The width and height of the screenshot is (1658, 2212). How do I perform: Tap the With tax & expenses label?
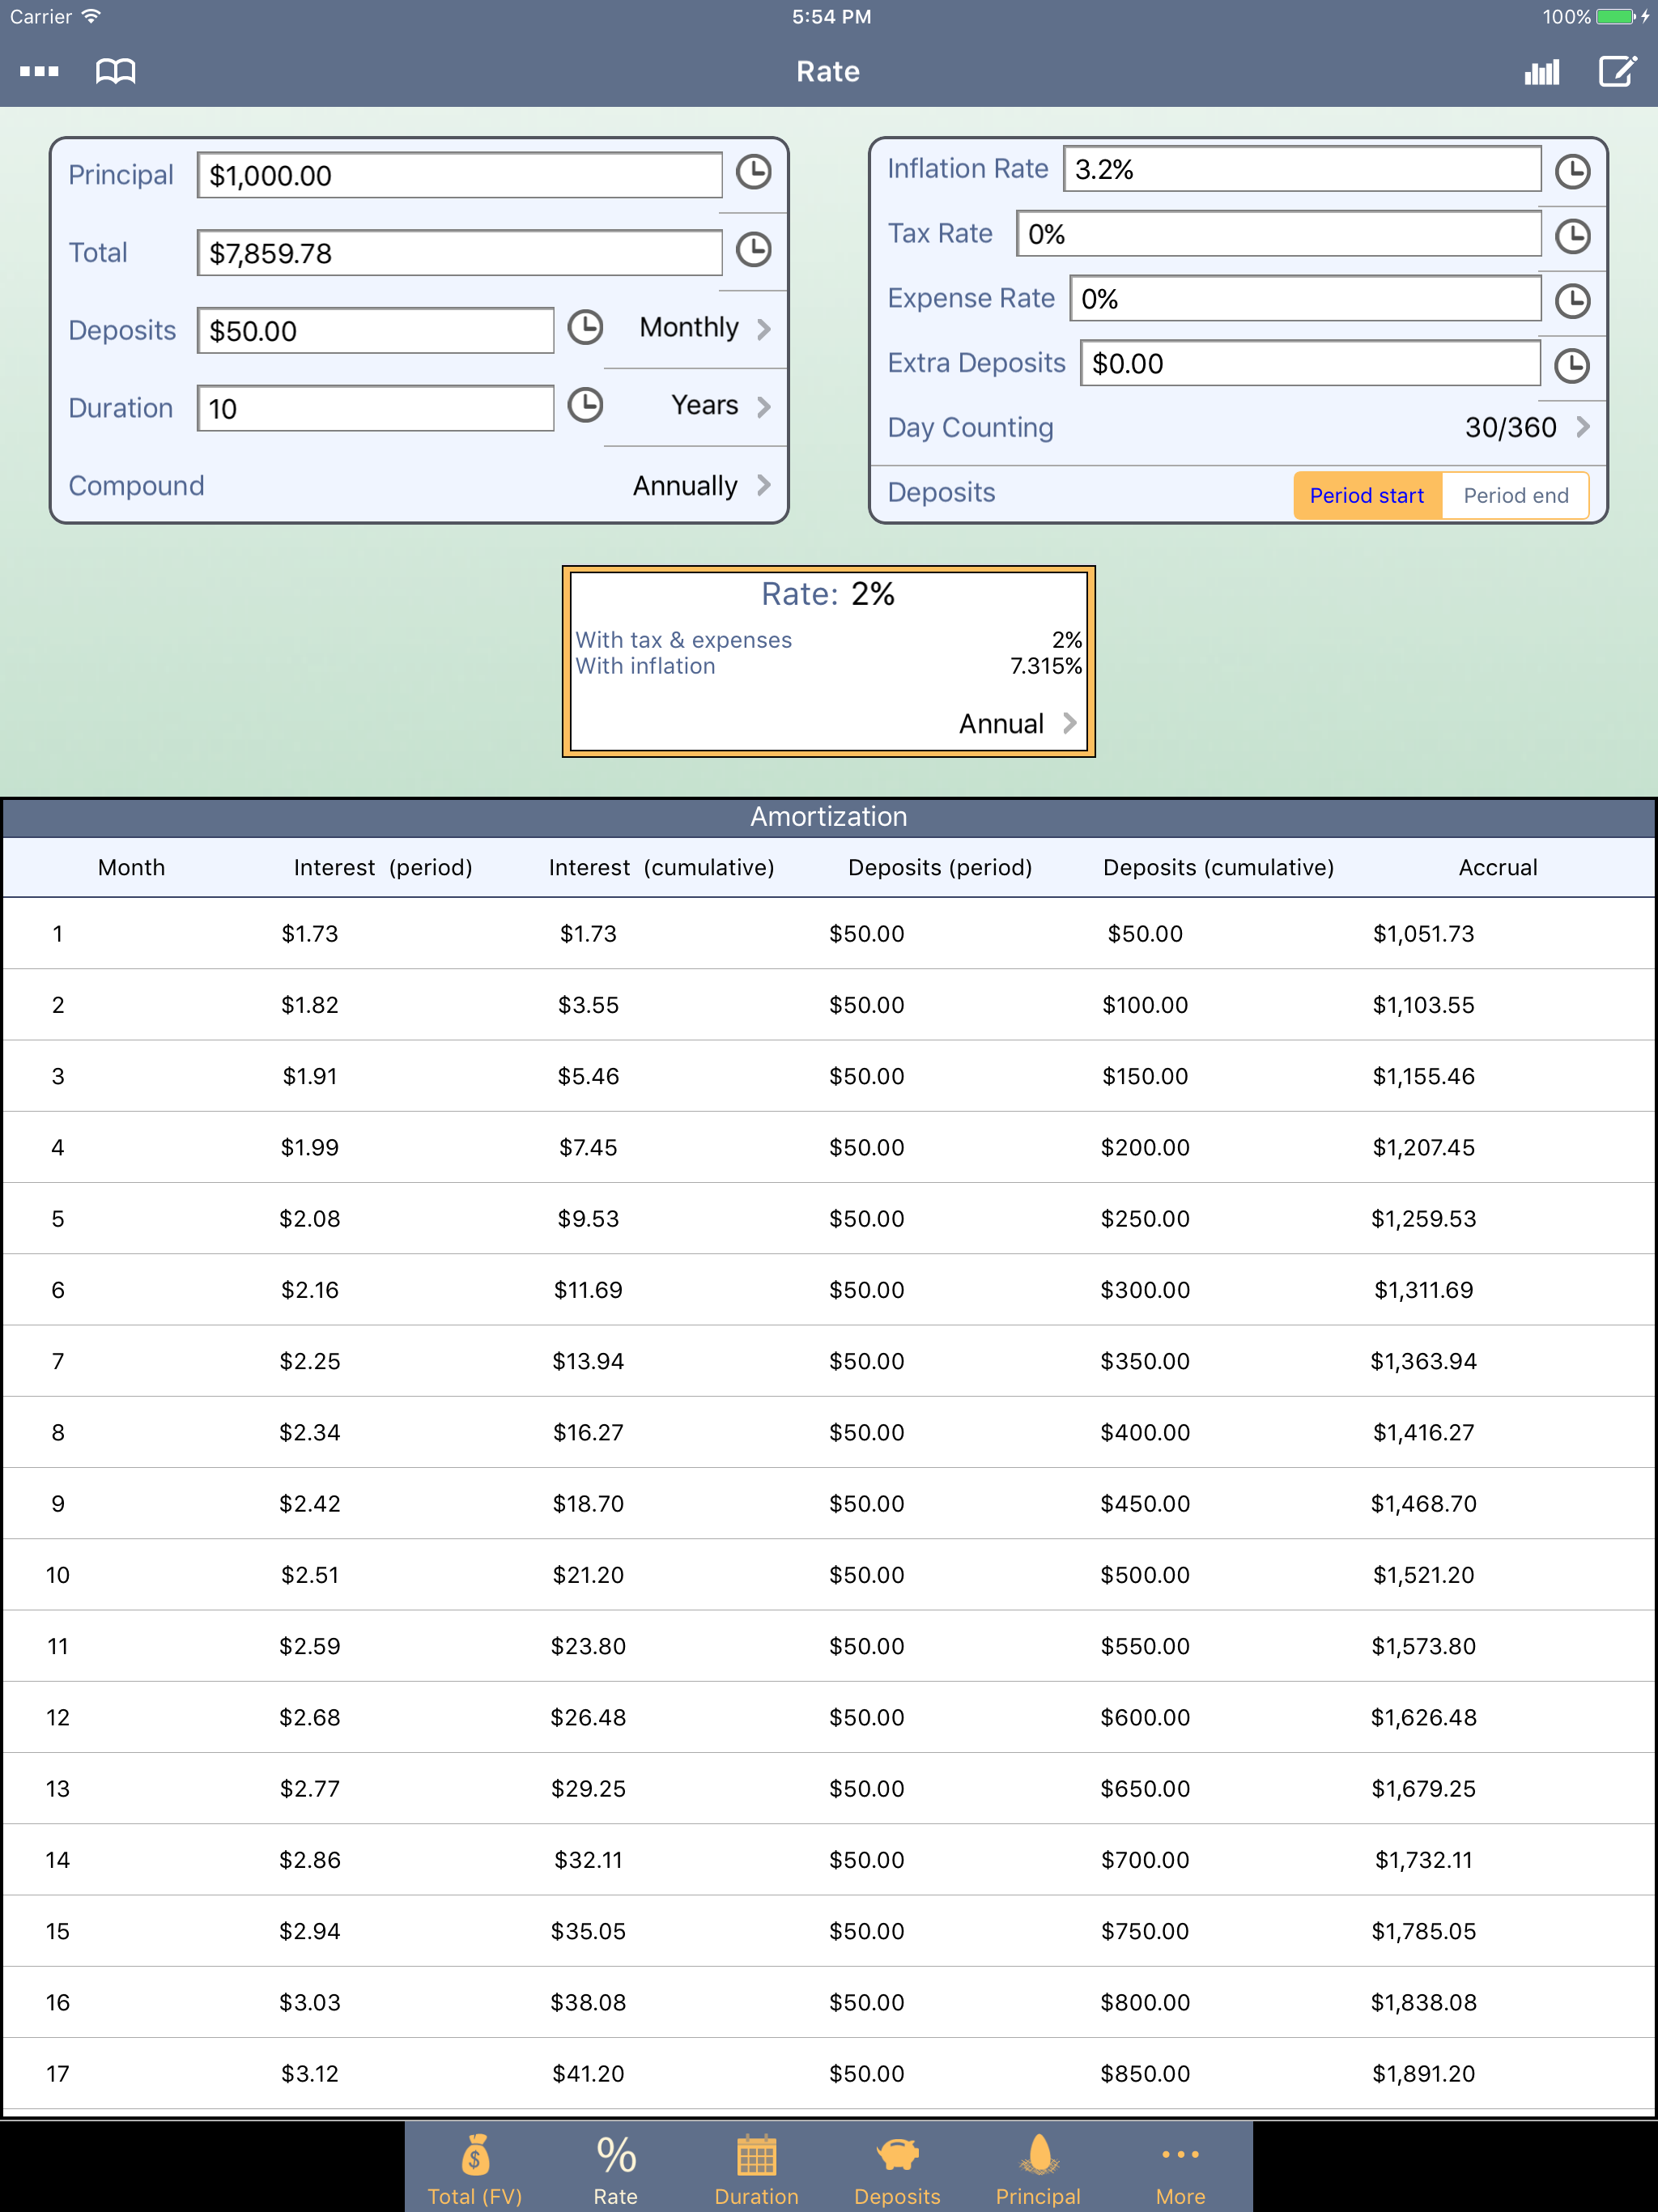pos(684,640)
